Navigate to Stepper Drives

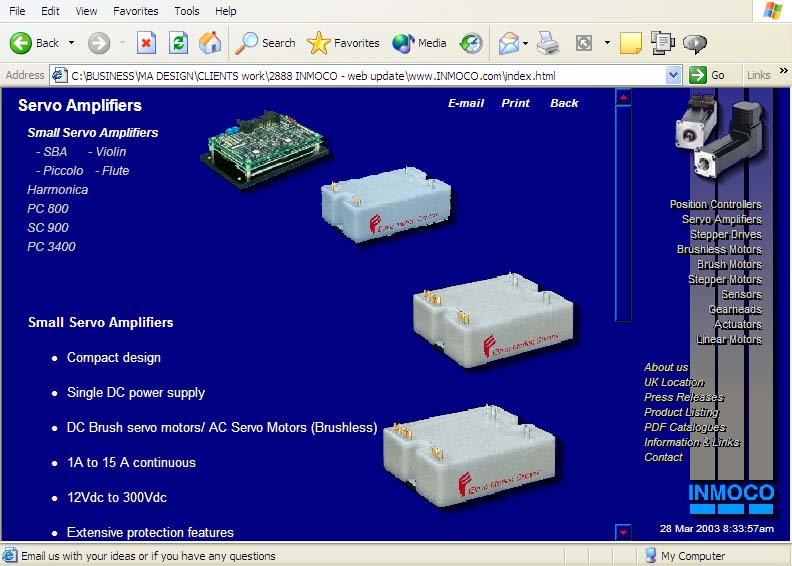[x=726, y=235]
